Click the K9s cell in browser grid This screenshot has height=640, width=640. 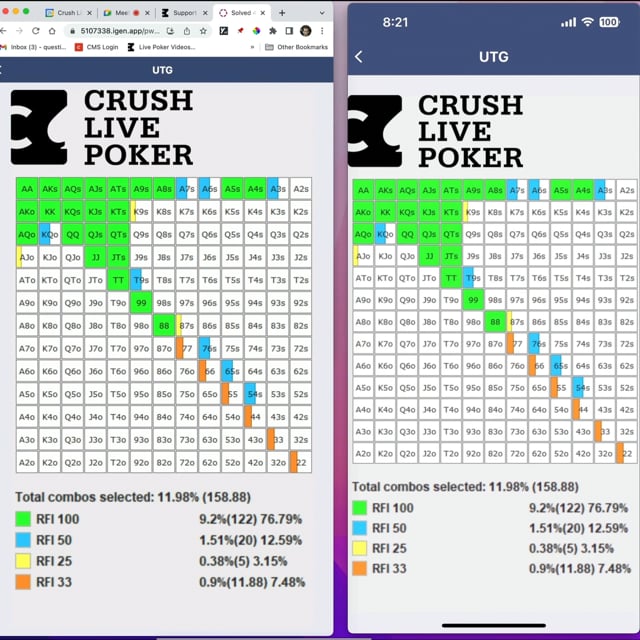(x=141, y=212)
